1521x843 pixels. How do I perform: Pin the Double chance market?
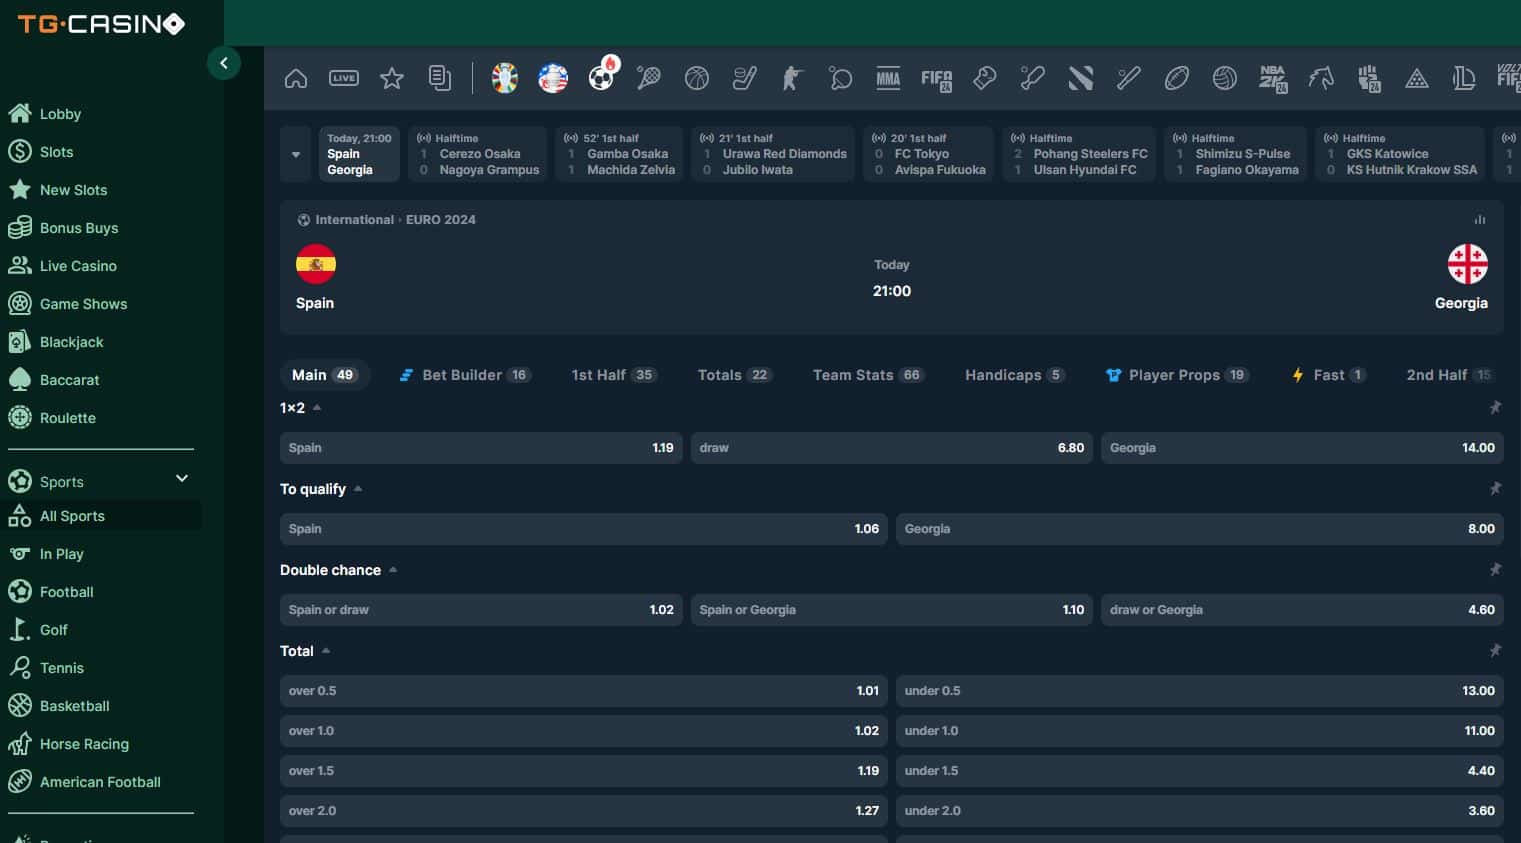pyautogui.click(x=1495, y=570)
